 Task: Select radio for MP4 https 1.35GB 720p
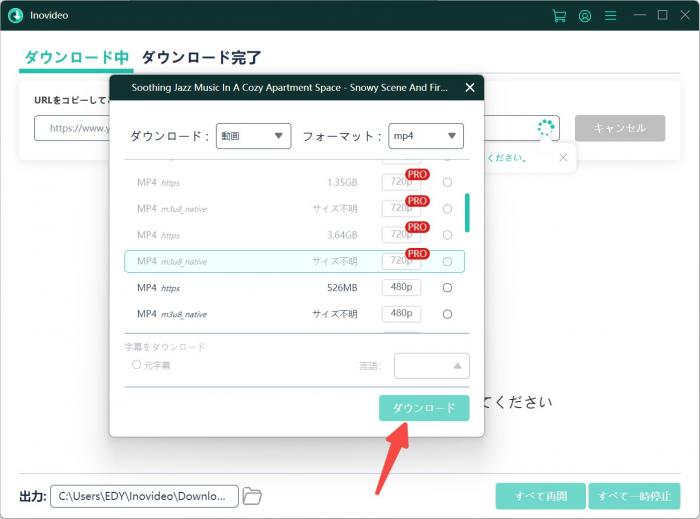[447, 182]
